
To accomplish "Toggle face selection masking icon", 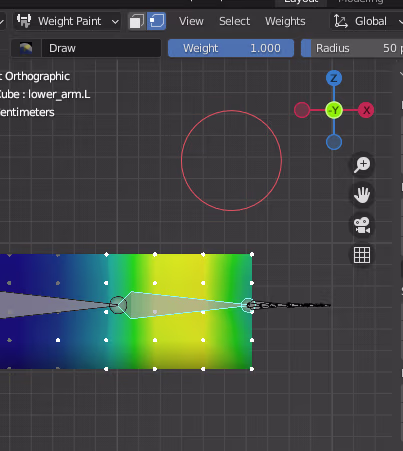I will click(x=137, y=21).
